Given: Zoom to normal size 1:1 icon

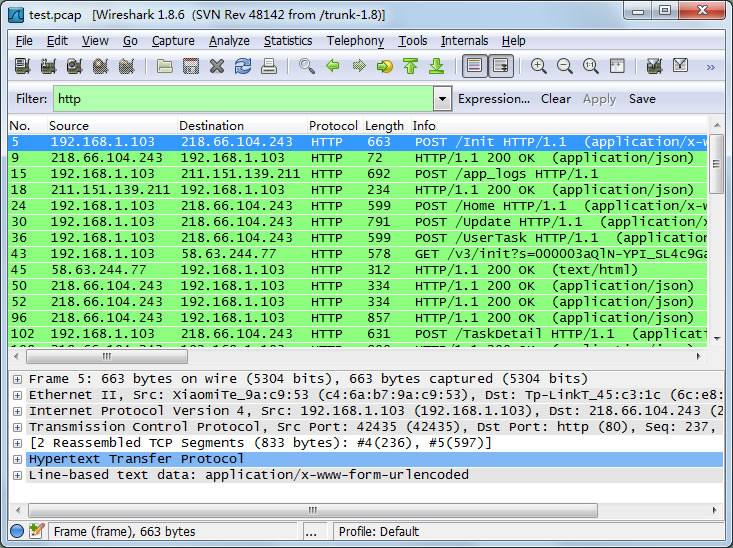Looking at the screenshot, I should click(x=590, y=66).
